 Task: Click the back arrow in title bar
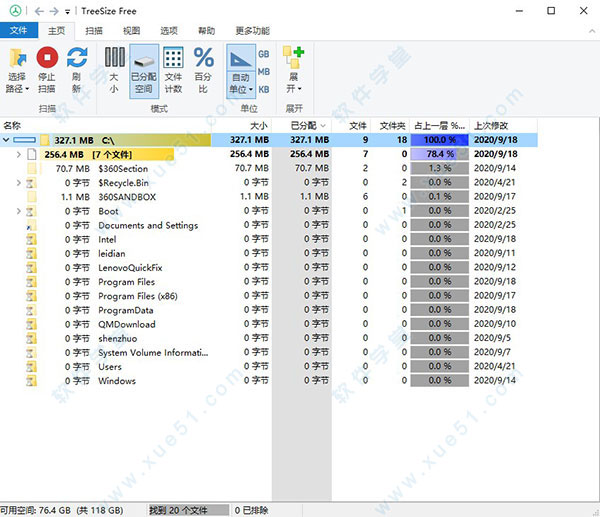(x=39, y=10)
